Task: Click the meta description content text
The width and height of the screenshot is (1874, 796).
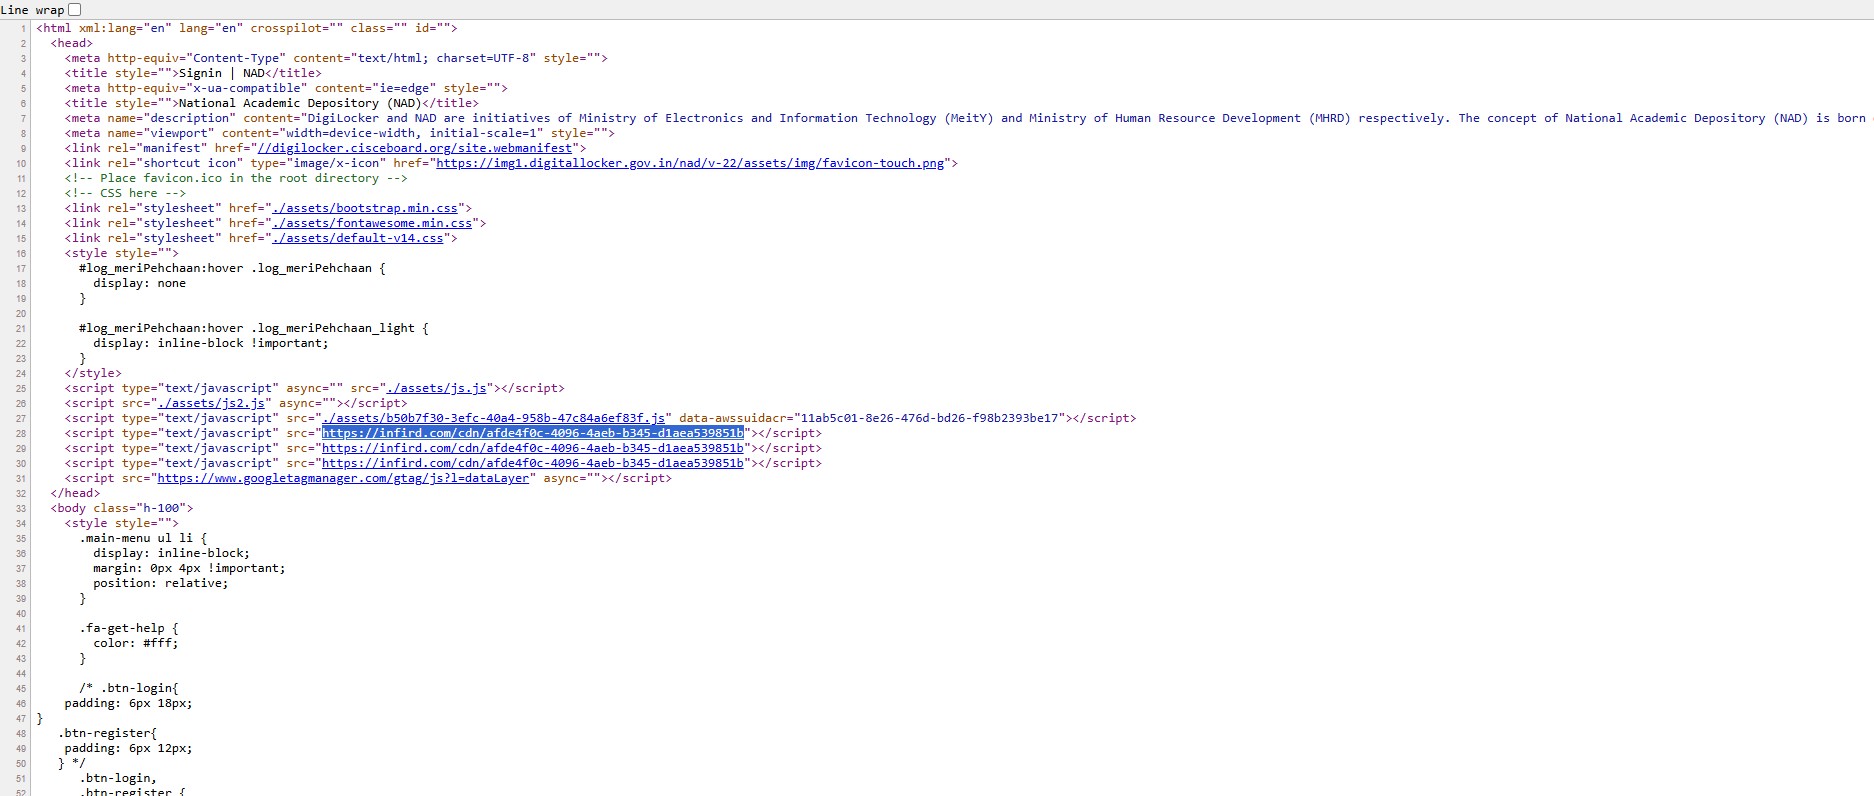Action: point(1090,118)
